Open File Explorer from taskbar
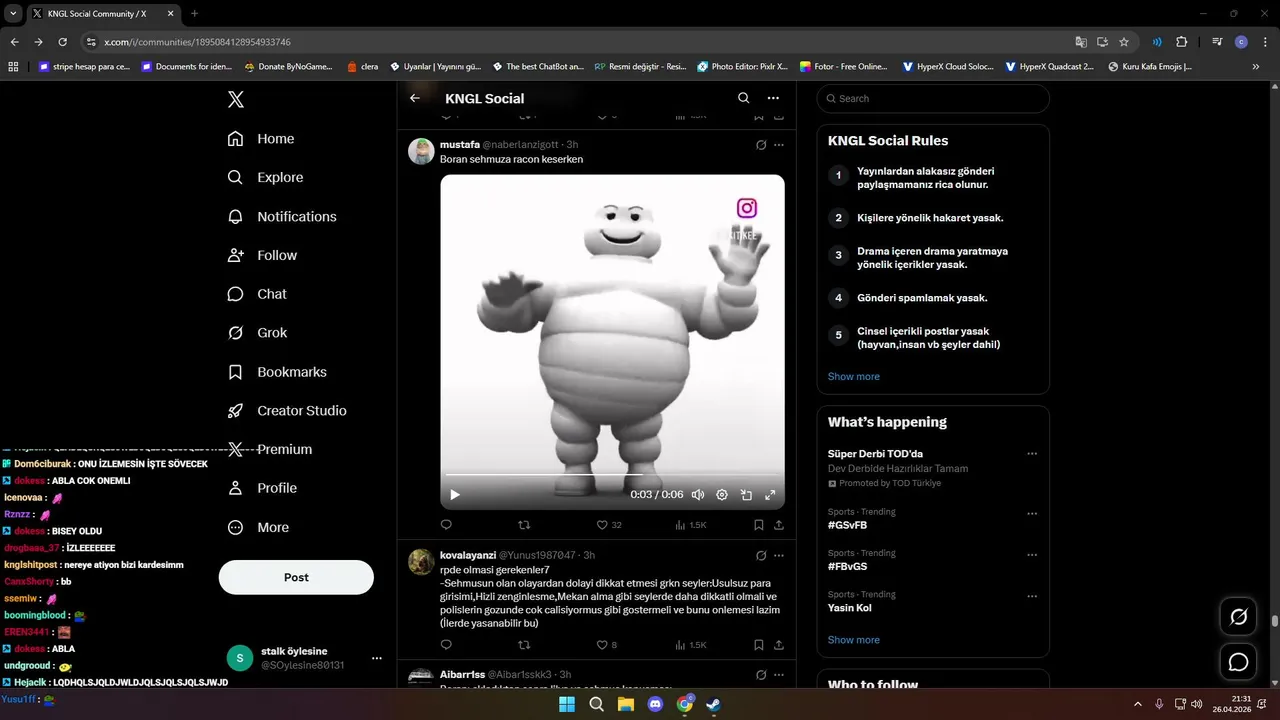The image size is (1280, 720). coord(626,704)
